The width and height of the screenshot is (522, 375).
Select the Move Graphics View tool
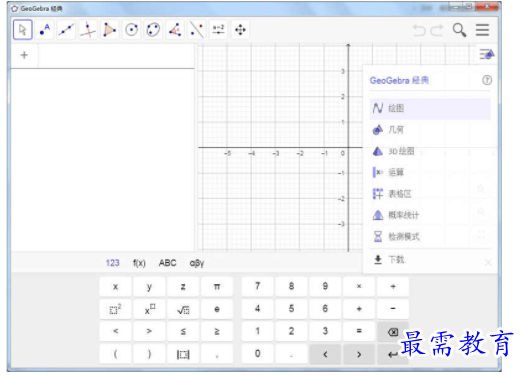coord(240,30)
